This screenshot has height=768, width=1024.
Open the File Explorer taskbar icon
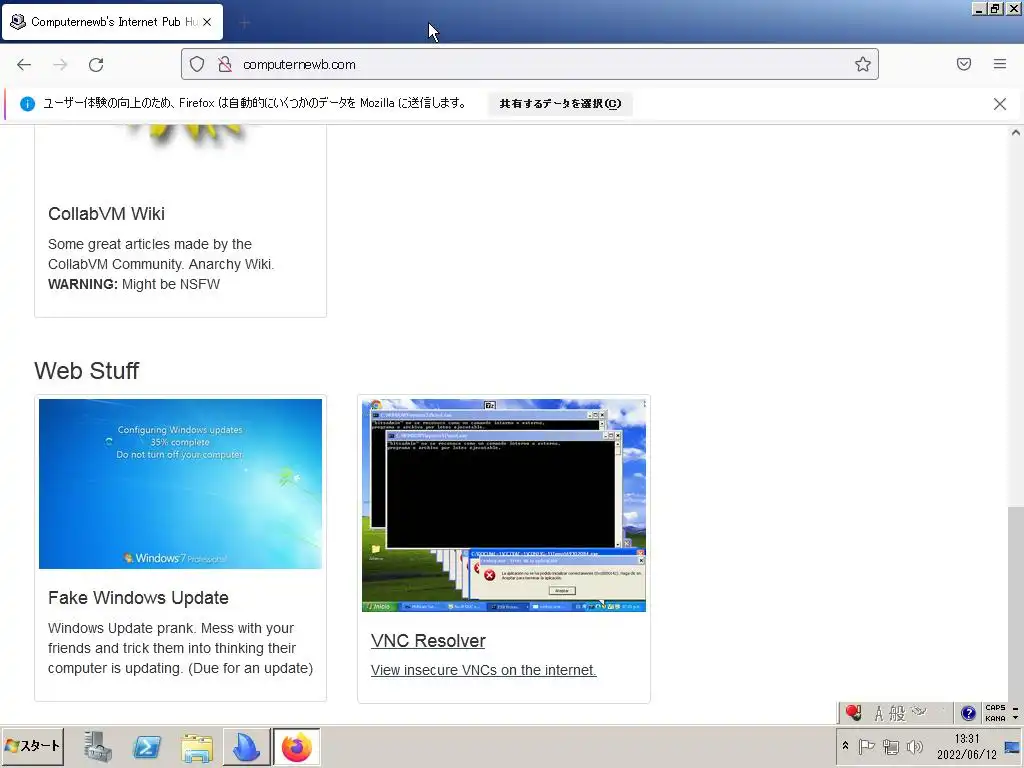(197, 747)
